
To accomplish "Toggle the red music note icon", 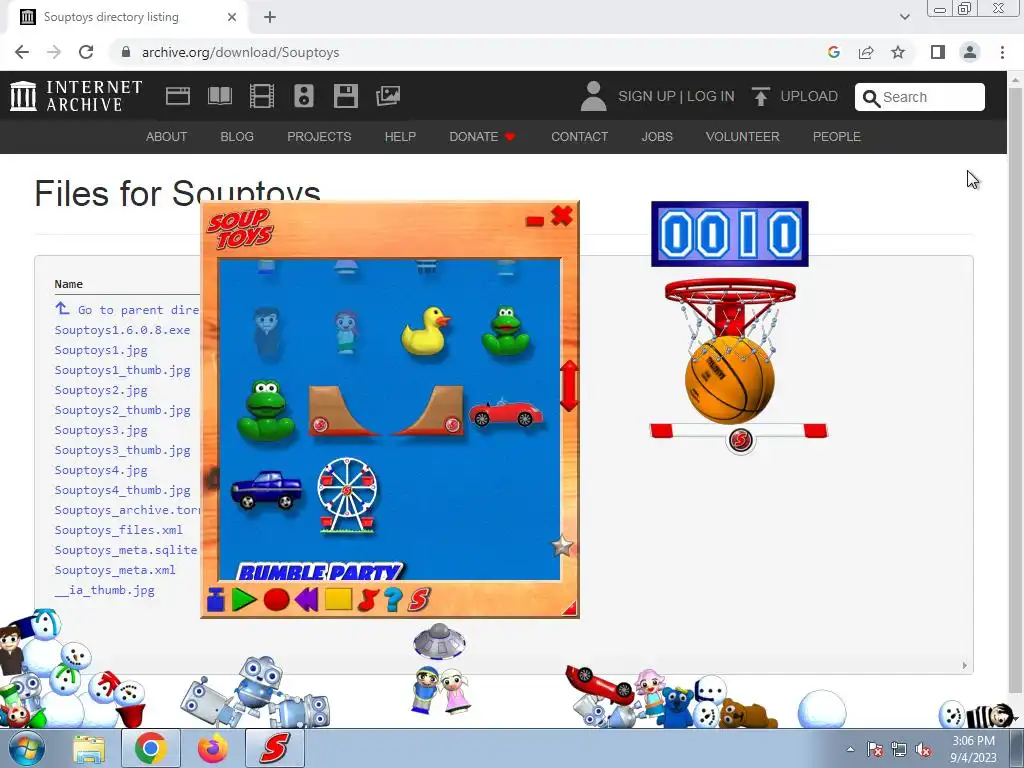I will coord(368,600).
